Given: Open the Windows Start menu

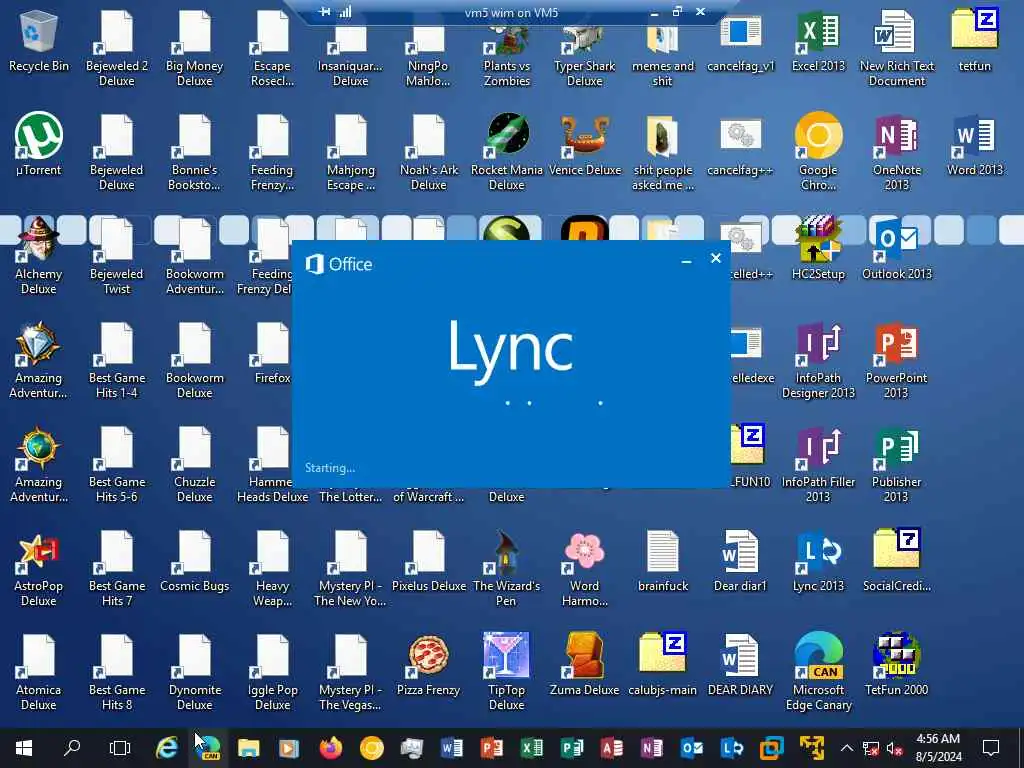Looking at the screenshot, I should click(x=24, y=748).
